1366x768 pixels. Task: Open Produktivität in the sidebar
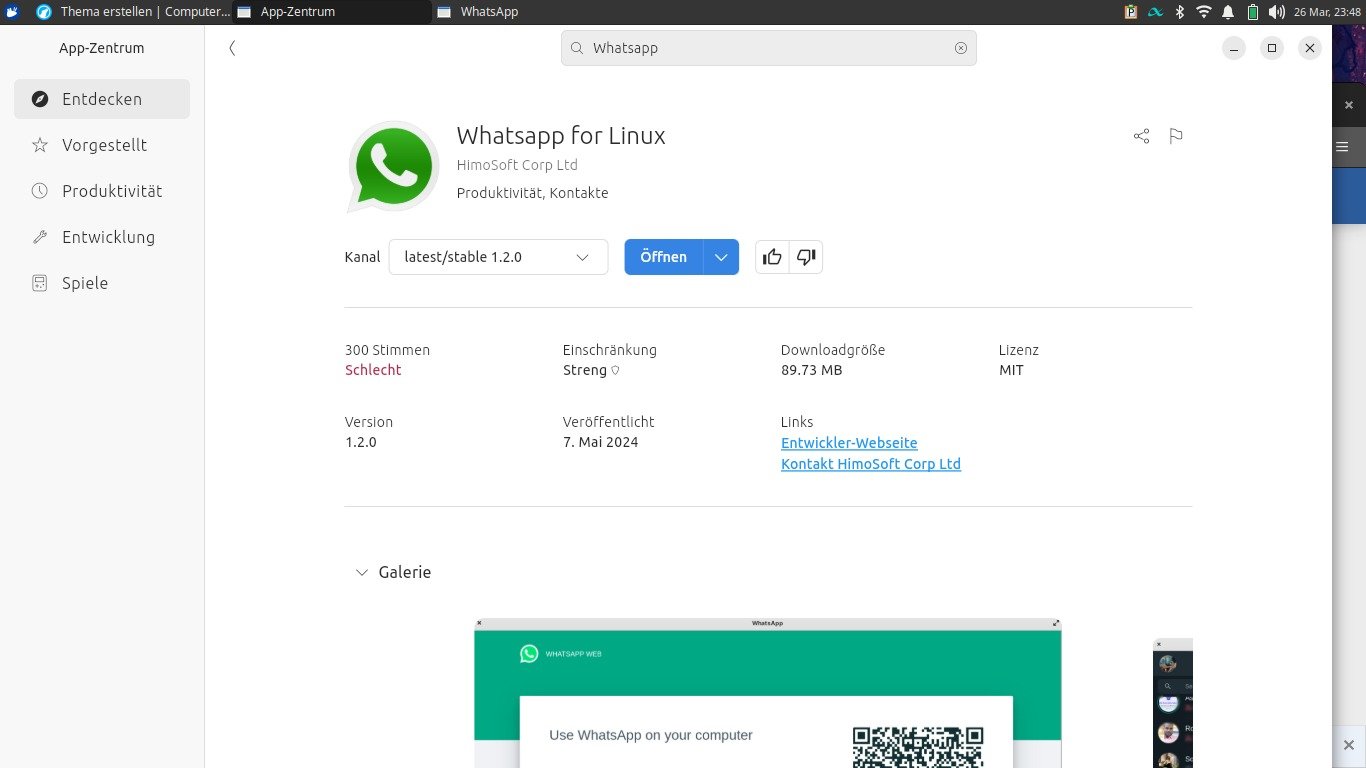click(102, 191)
